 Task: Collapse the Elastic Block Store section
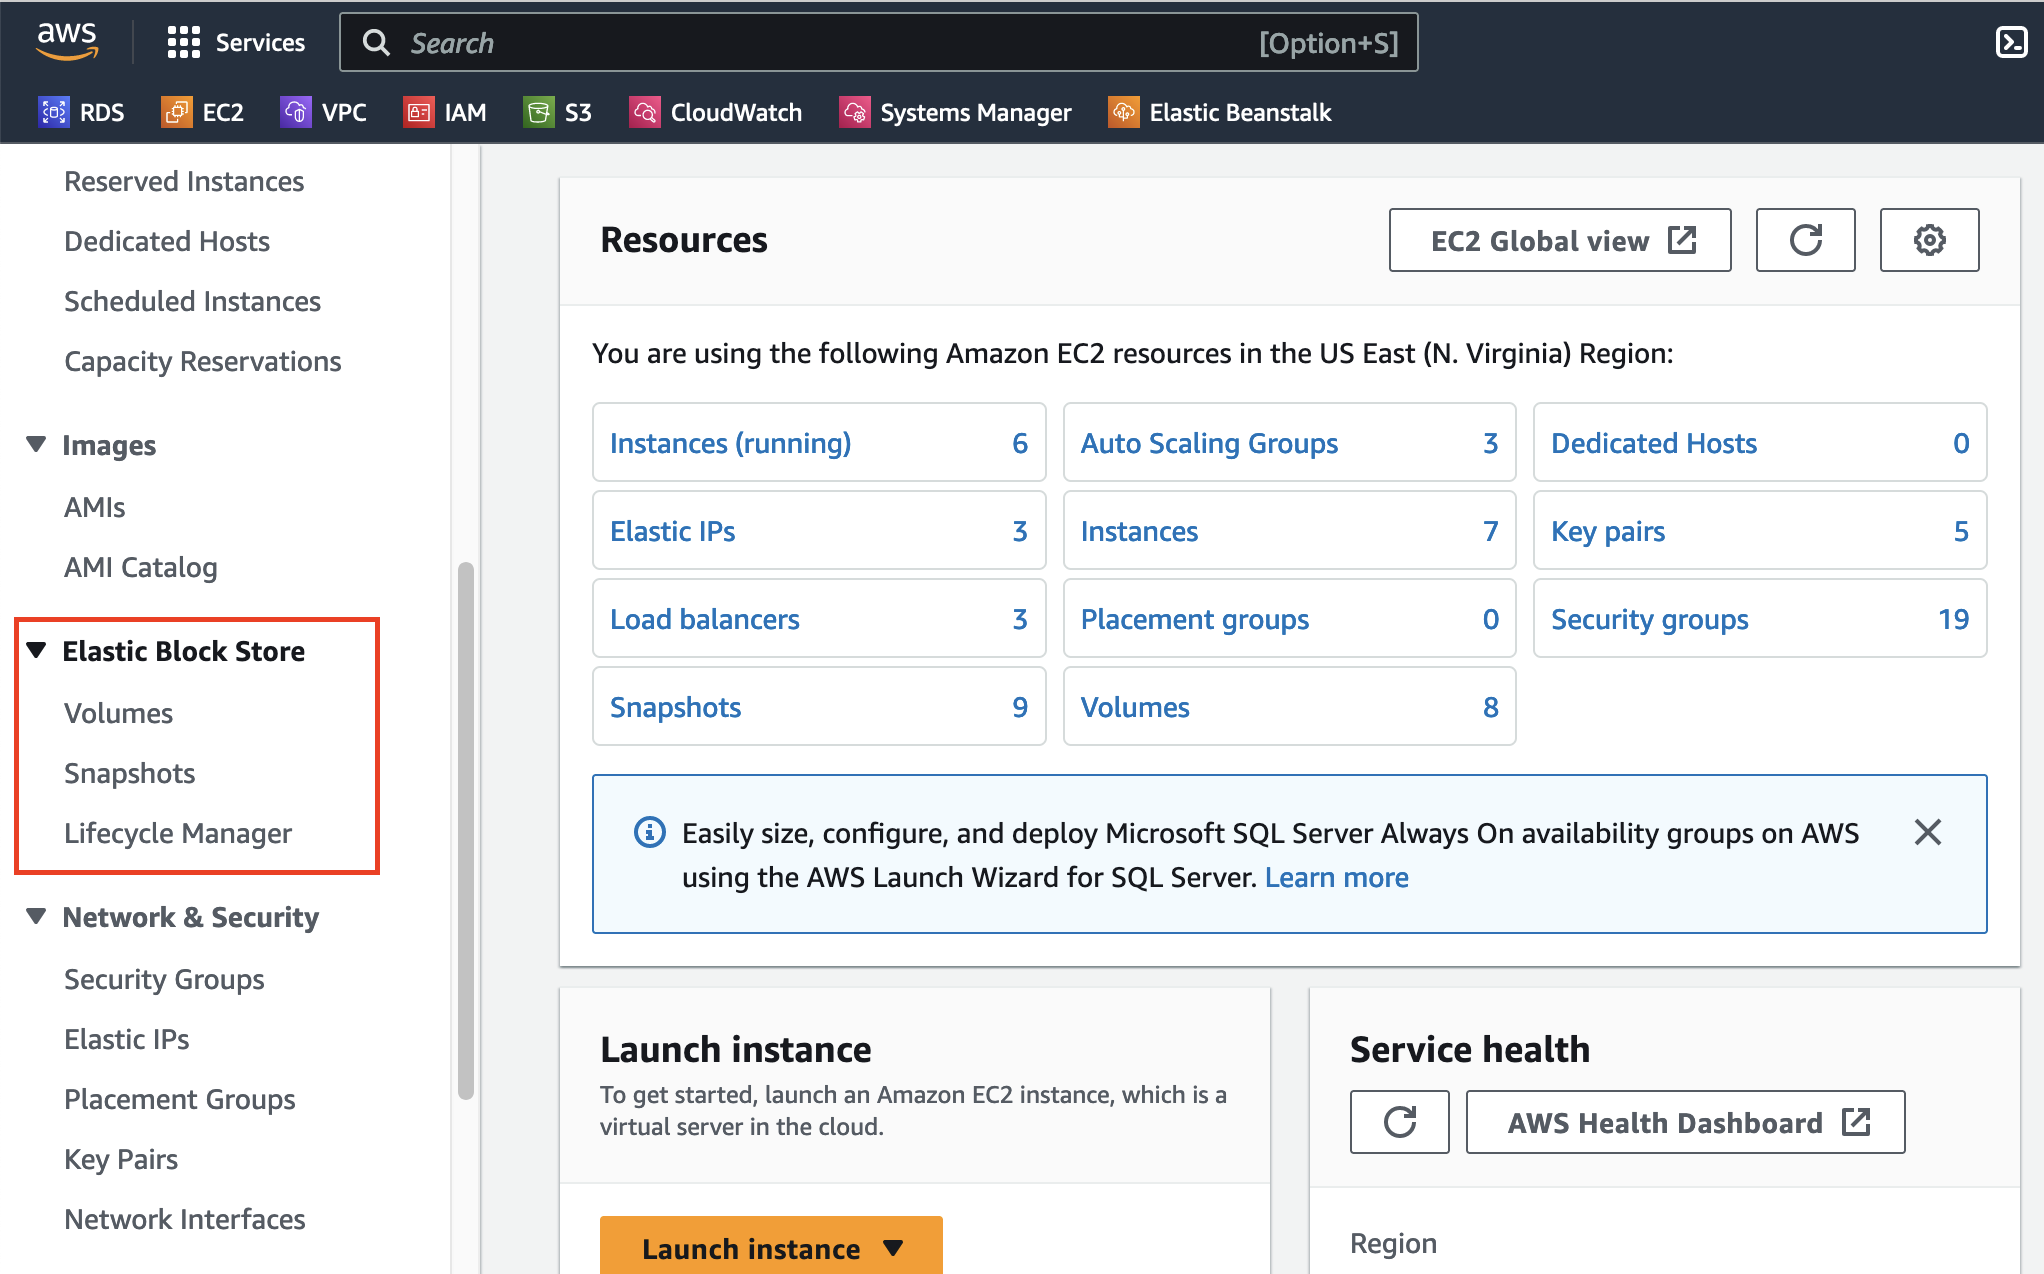coord(36,651)
